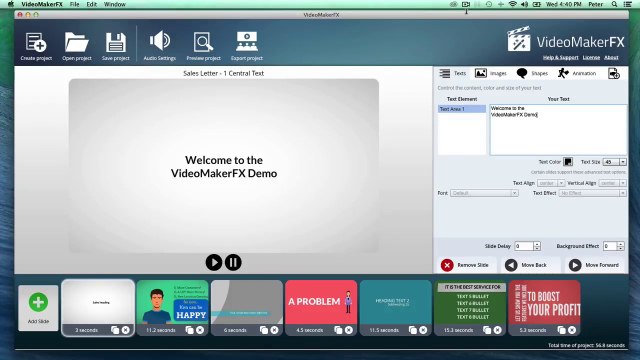Open the Notification Center icon
This screenshot has width=640, height=360.
[628, 4]
